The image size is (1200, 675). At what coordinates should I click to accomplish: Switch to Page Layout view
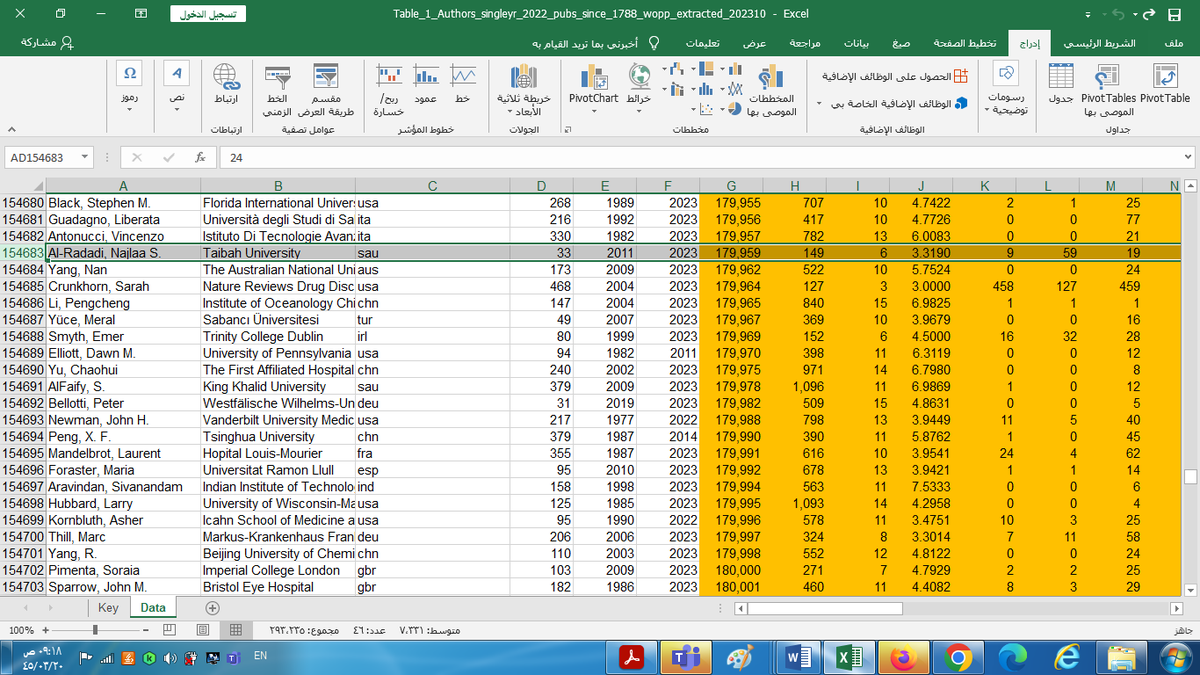click(x=203, y=631)
